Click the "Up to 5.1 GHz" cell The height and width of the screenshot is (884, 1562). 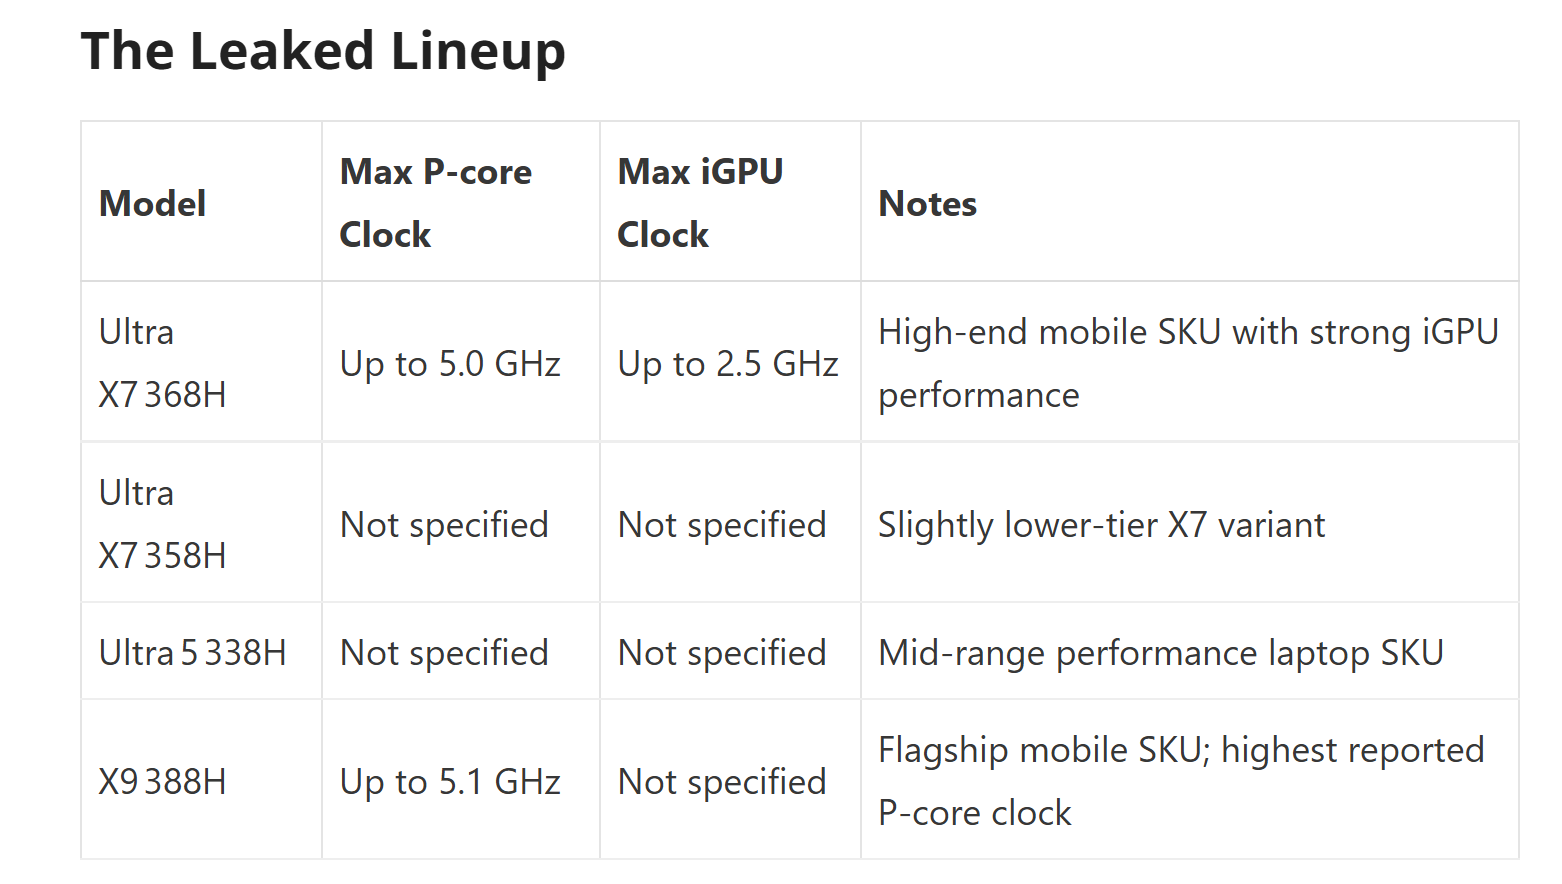tap(450, 782)
